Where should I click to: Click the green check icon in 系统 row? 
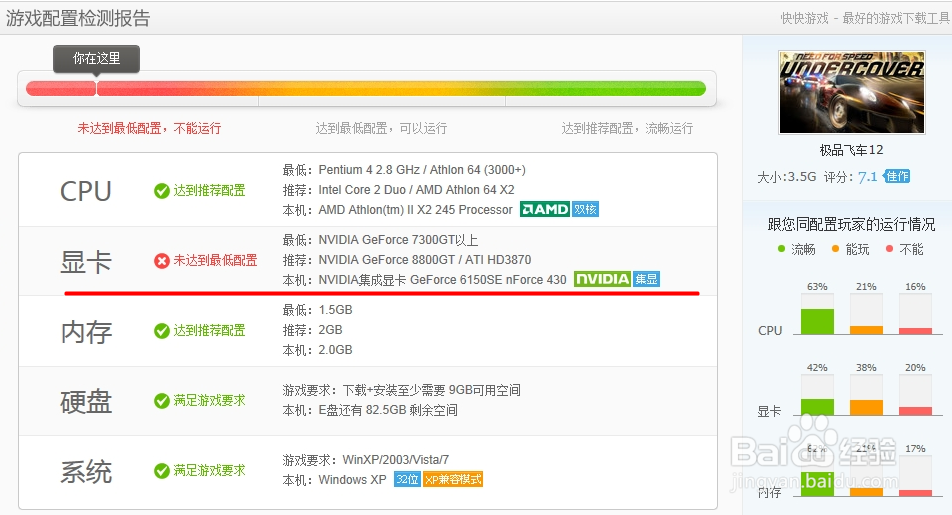(162, 471)
